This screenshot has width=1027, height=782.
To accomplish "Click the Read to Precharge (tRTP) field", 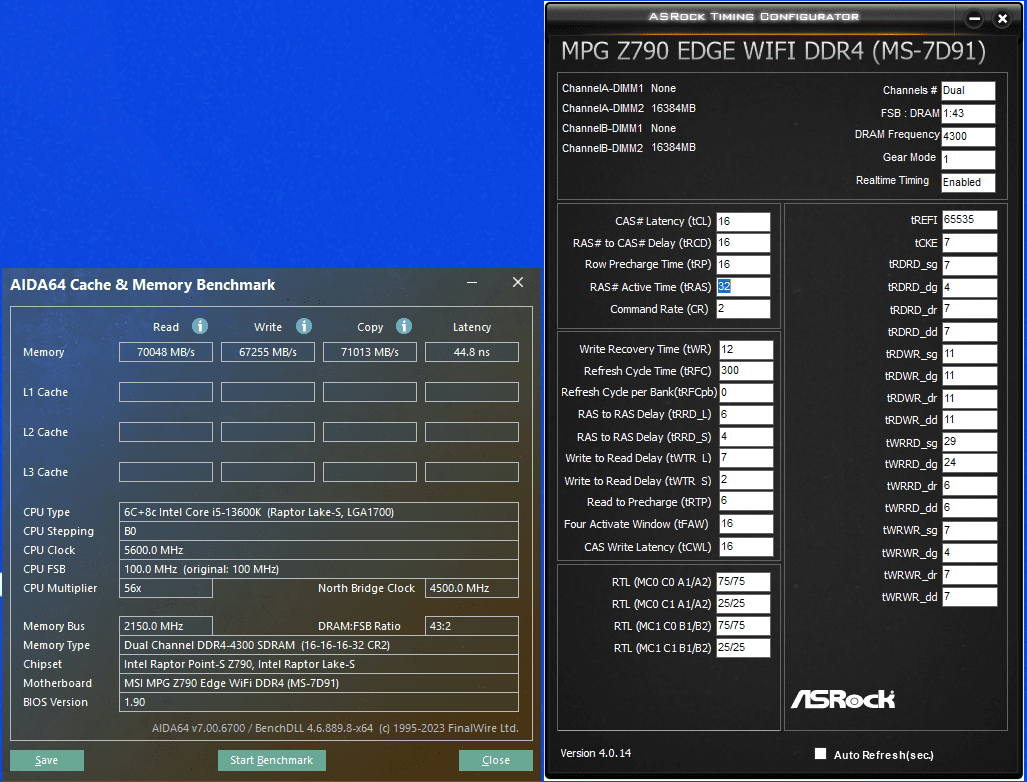I will point(746,502).
